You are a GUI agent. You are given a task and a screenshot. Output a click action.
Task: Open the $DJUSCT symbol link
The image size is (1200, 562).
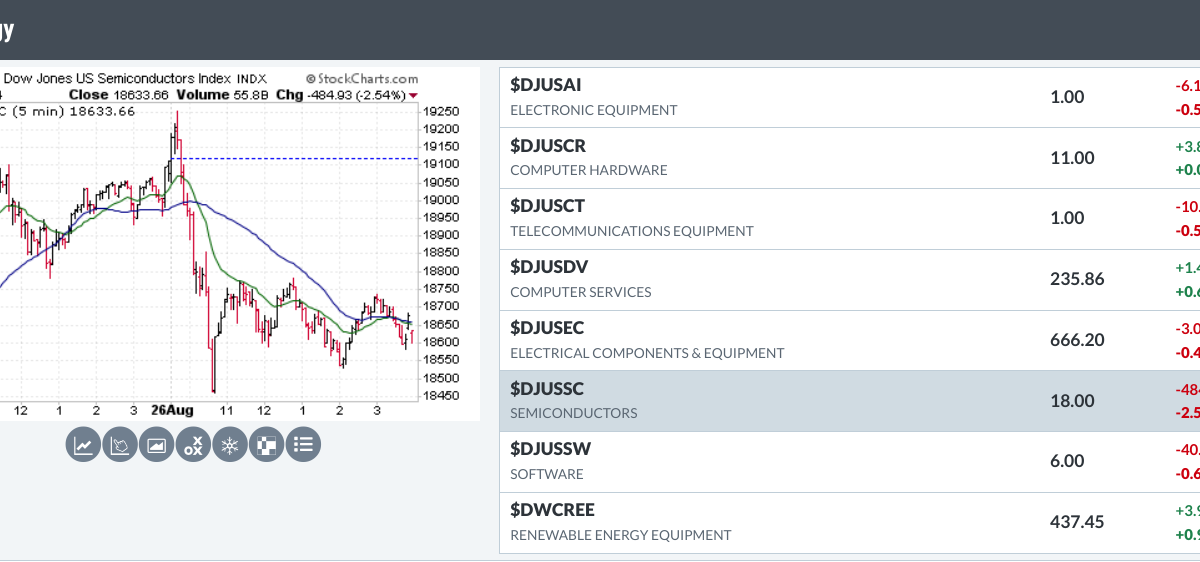coord(547,206)
